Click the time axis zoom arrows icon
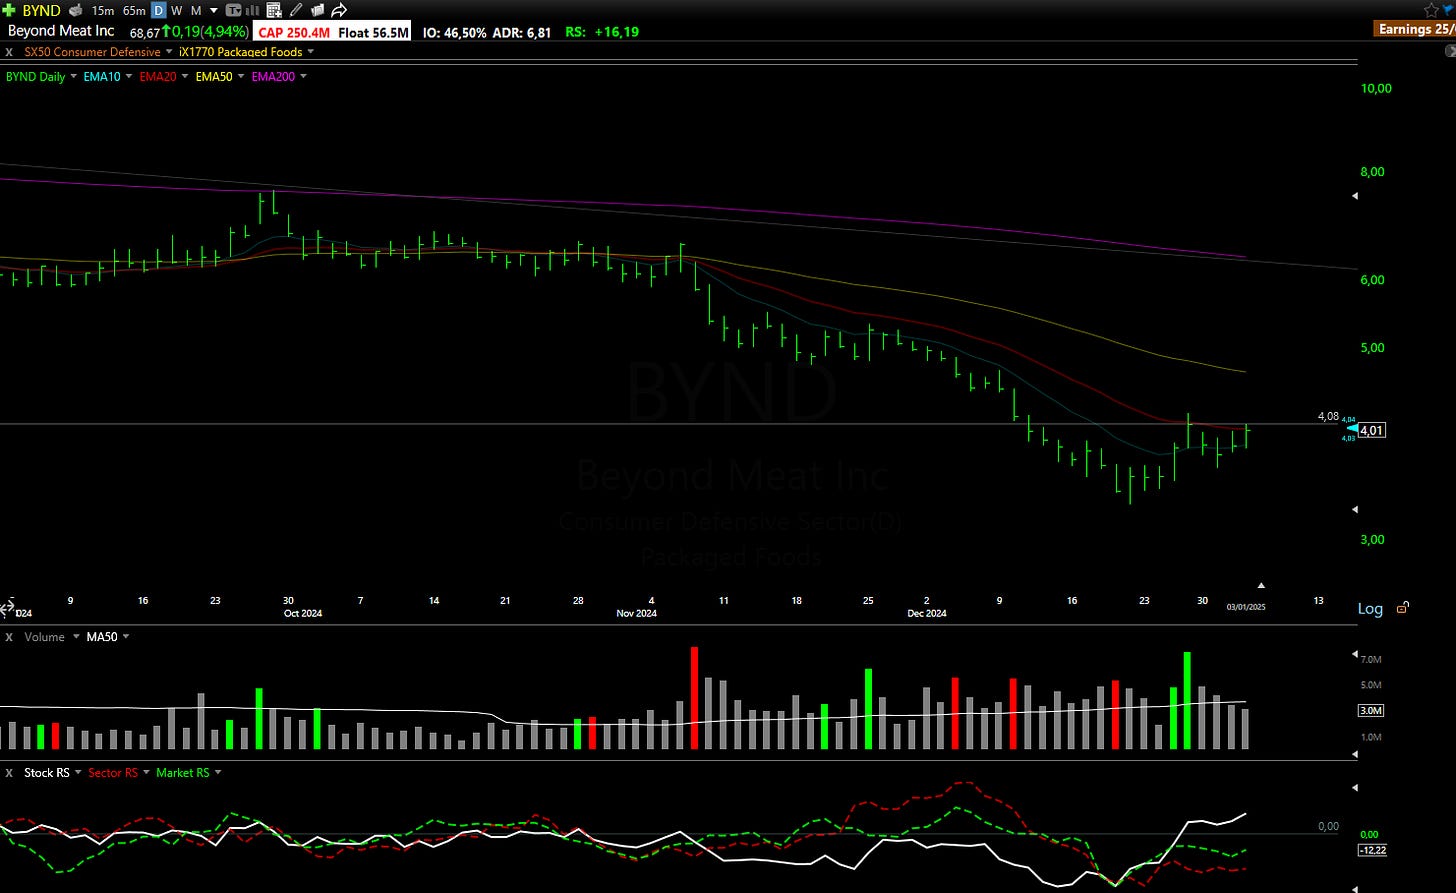 (9, 607)
